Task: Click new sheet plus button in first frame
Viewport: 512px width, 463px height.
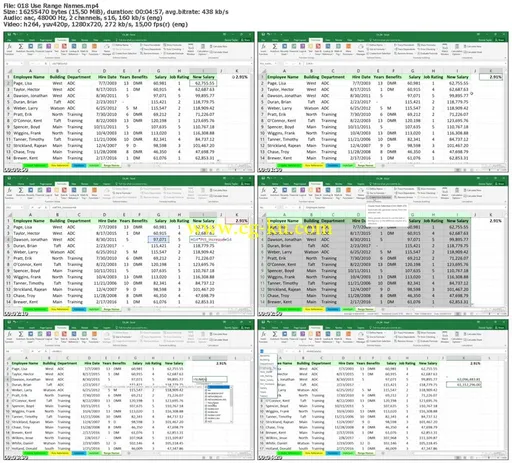Action: pos(129,166)
